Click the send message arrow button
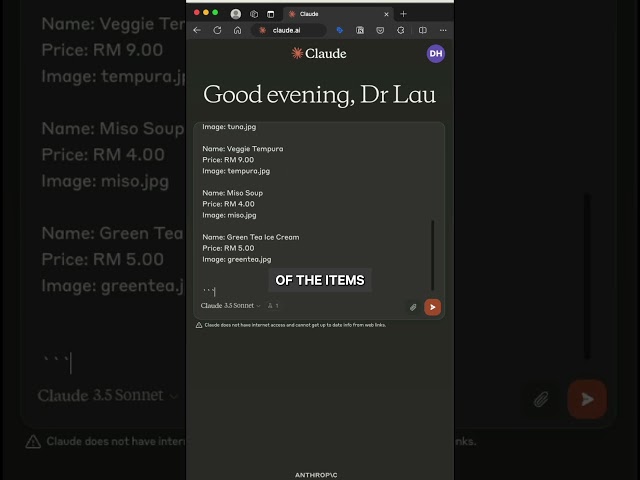The width and height of the screenshot is (640, 480). coord(433,307)
